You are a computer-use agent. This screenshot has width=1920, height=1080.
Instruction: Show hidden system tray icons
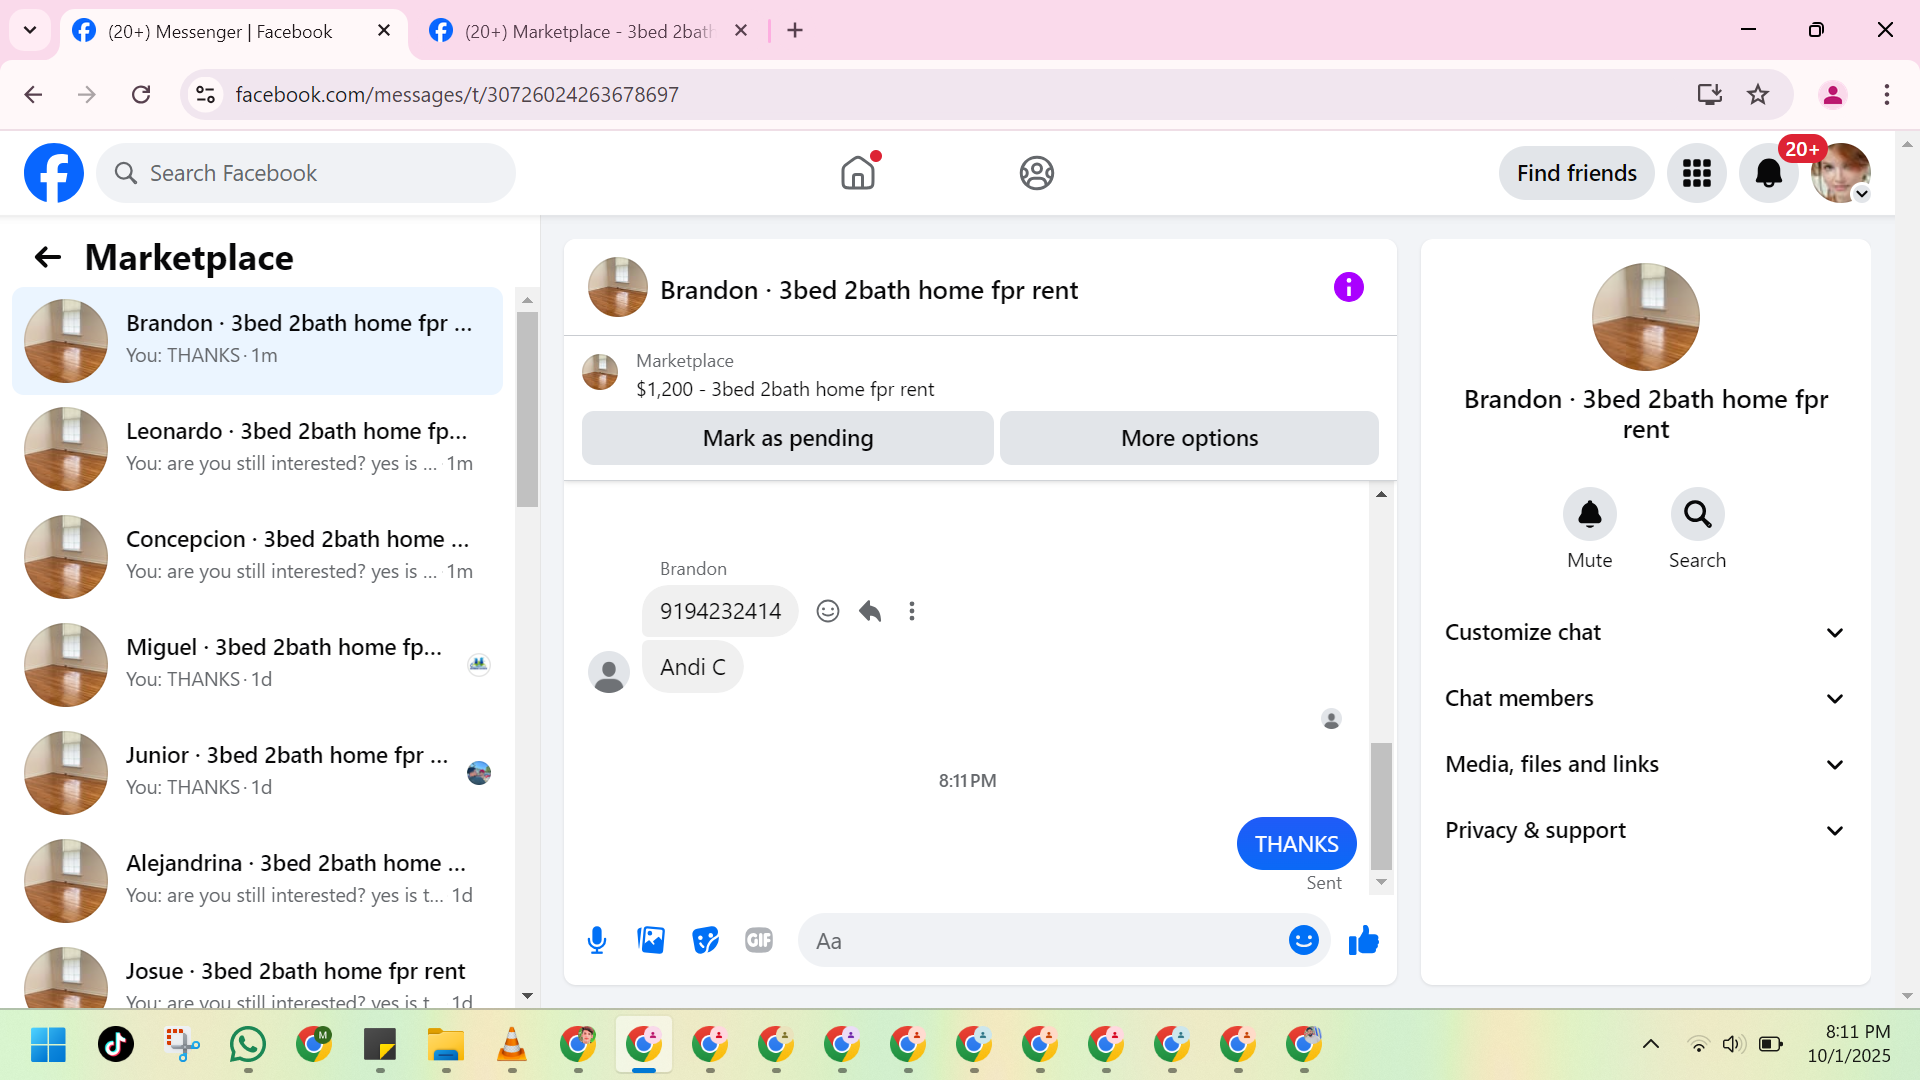pos(1651,1045)
